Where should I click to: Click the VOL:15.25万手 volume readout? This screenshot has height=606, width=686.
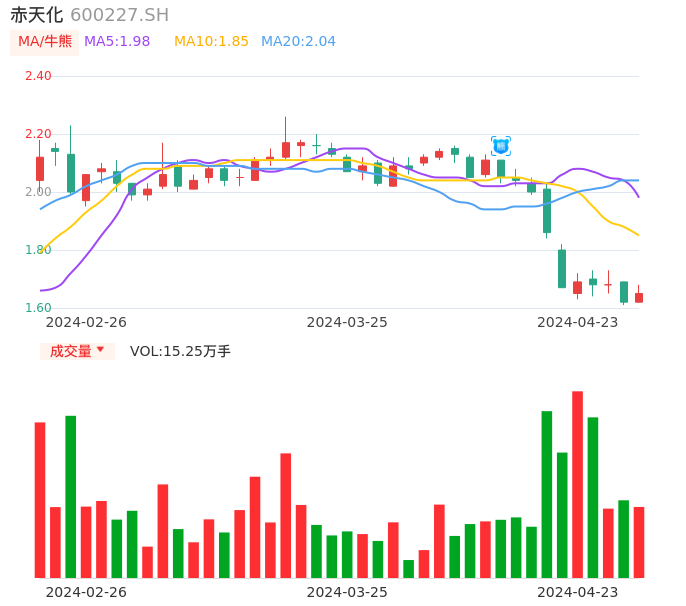tap(180, 351)
